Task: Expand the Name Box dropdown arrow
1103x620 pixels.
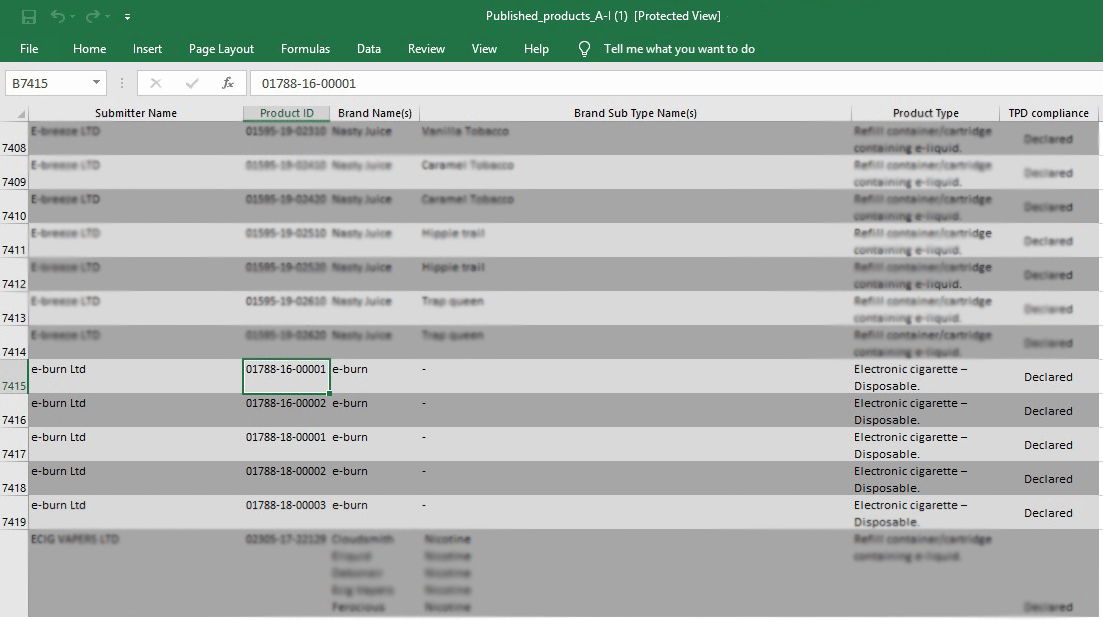Action: pyautogui.click(x=96, y=83)
